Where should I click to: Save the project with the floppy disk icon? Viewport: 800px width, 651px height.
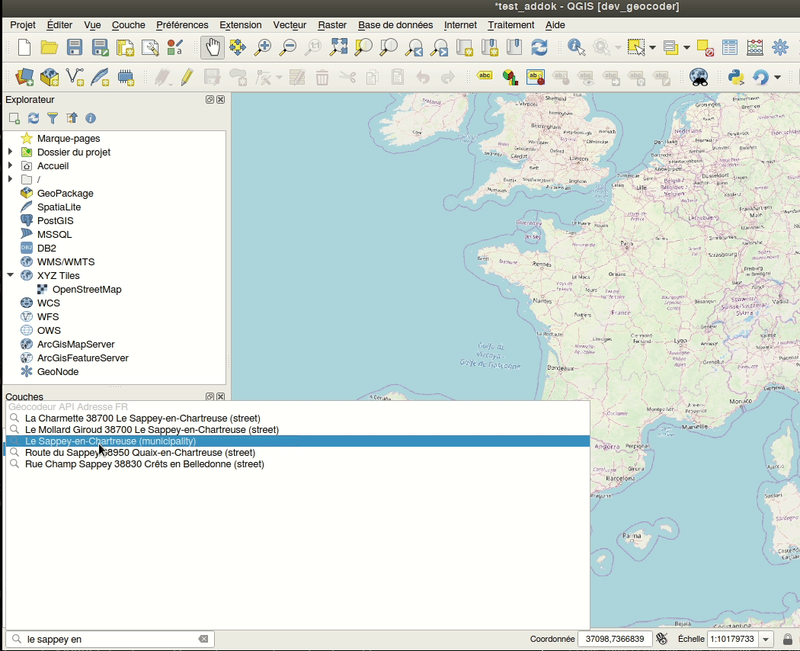(x=74, y=47)
